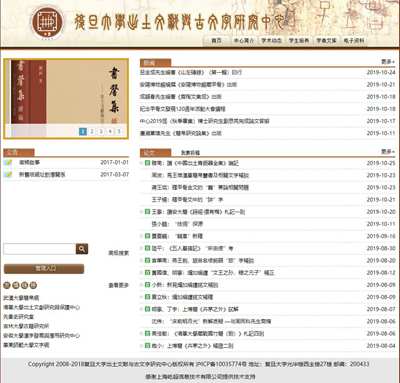This screenshot has height=383, width=400.
Task: Click green note icon beside 2017-01-01 announcement
Action: [x=8, y=162]
